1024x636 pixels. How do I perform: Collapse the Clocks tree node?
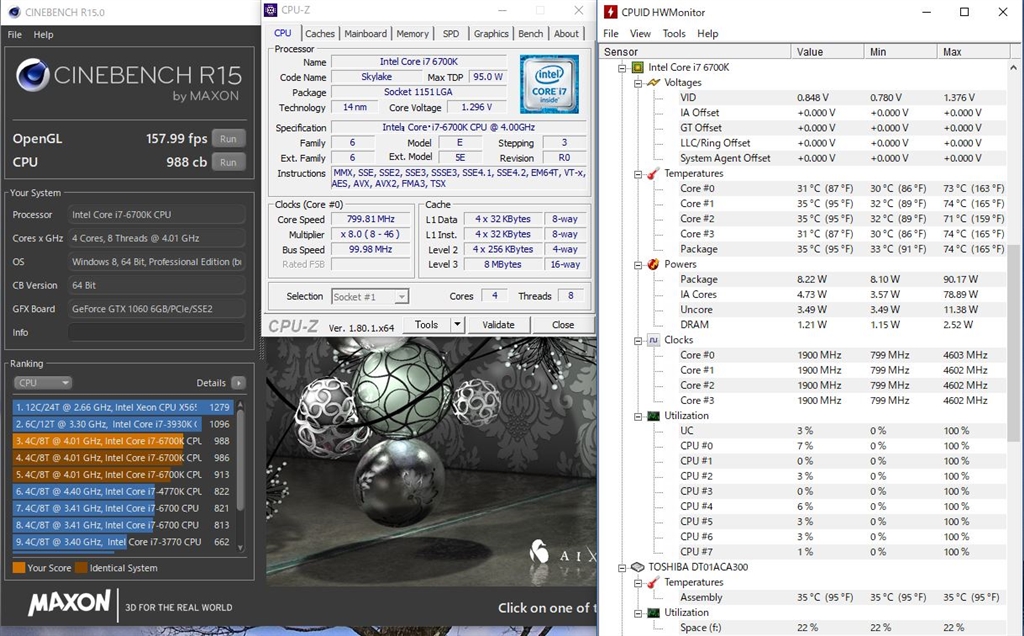[x=638, y=340]
